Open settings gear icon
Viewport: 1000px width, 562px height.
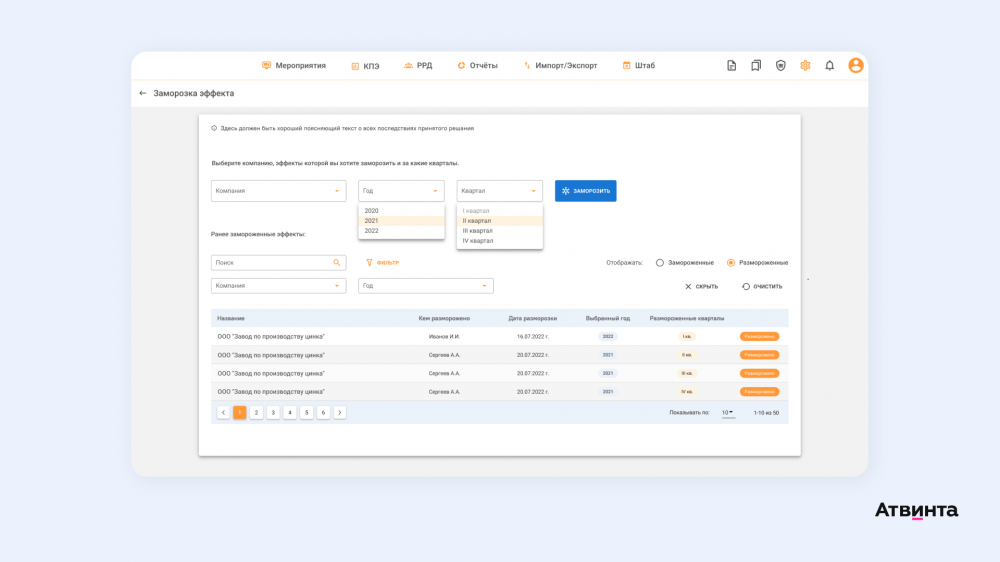click(805, 66)
